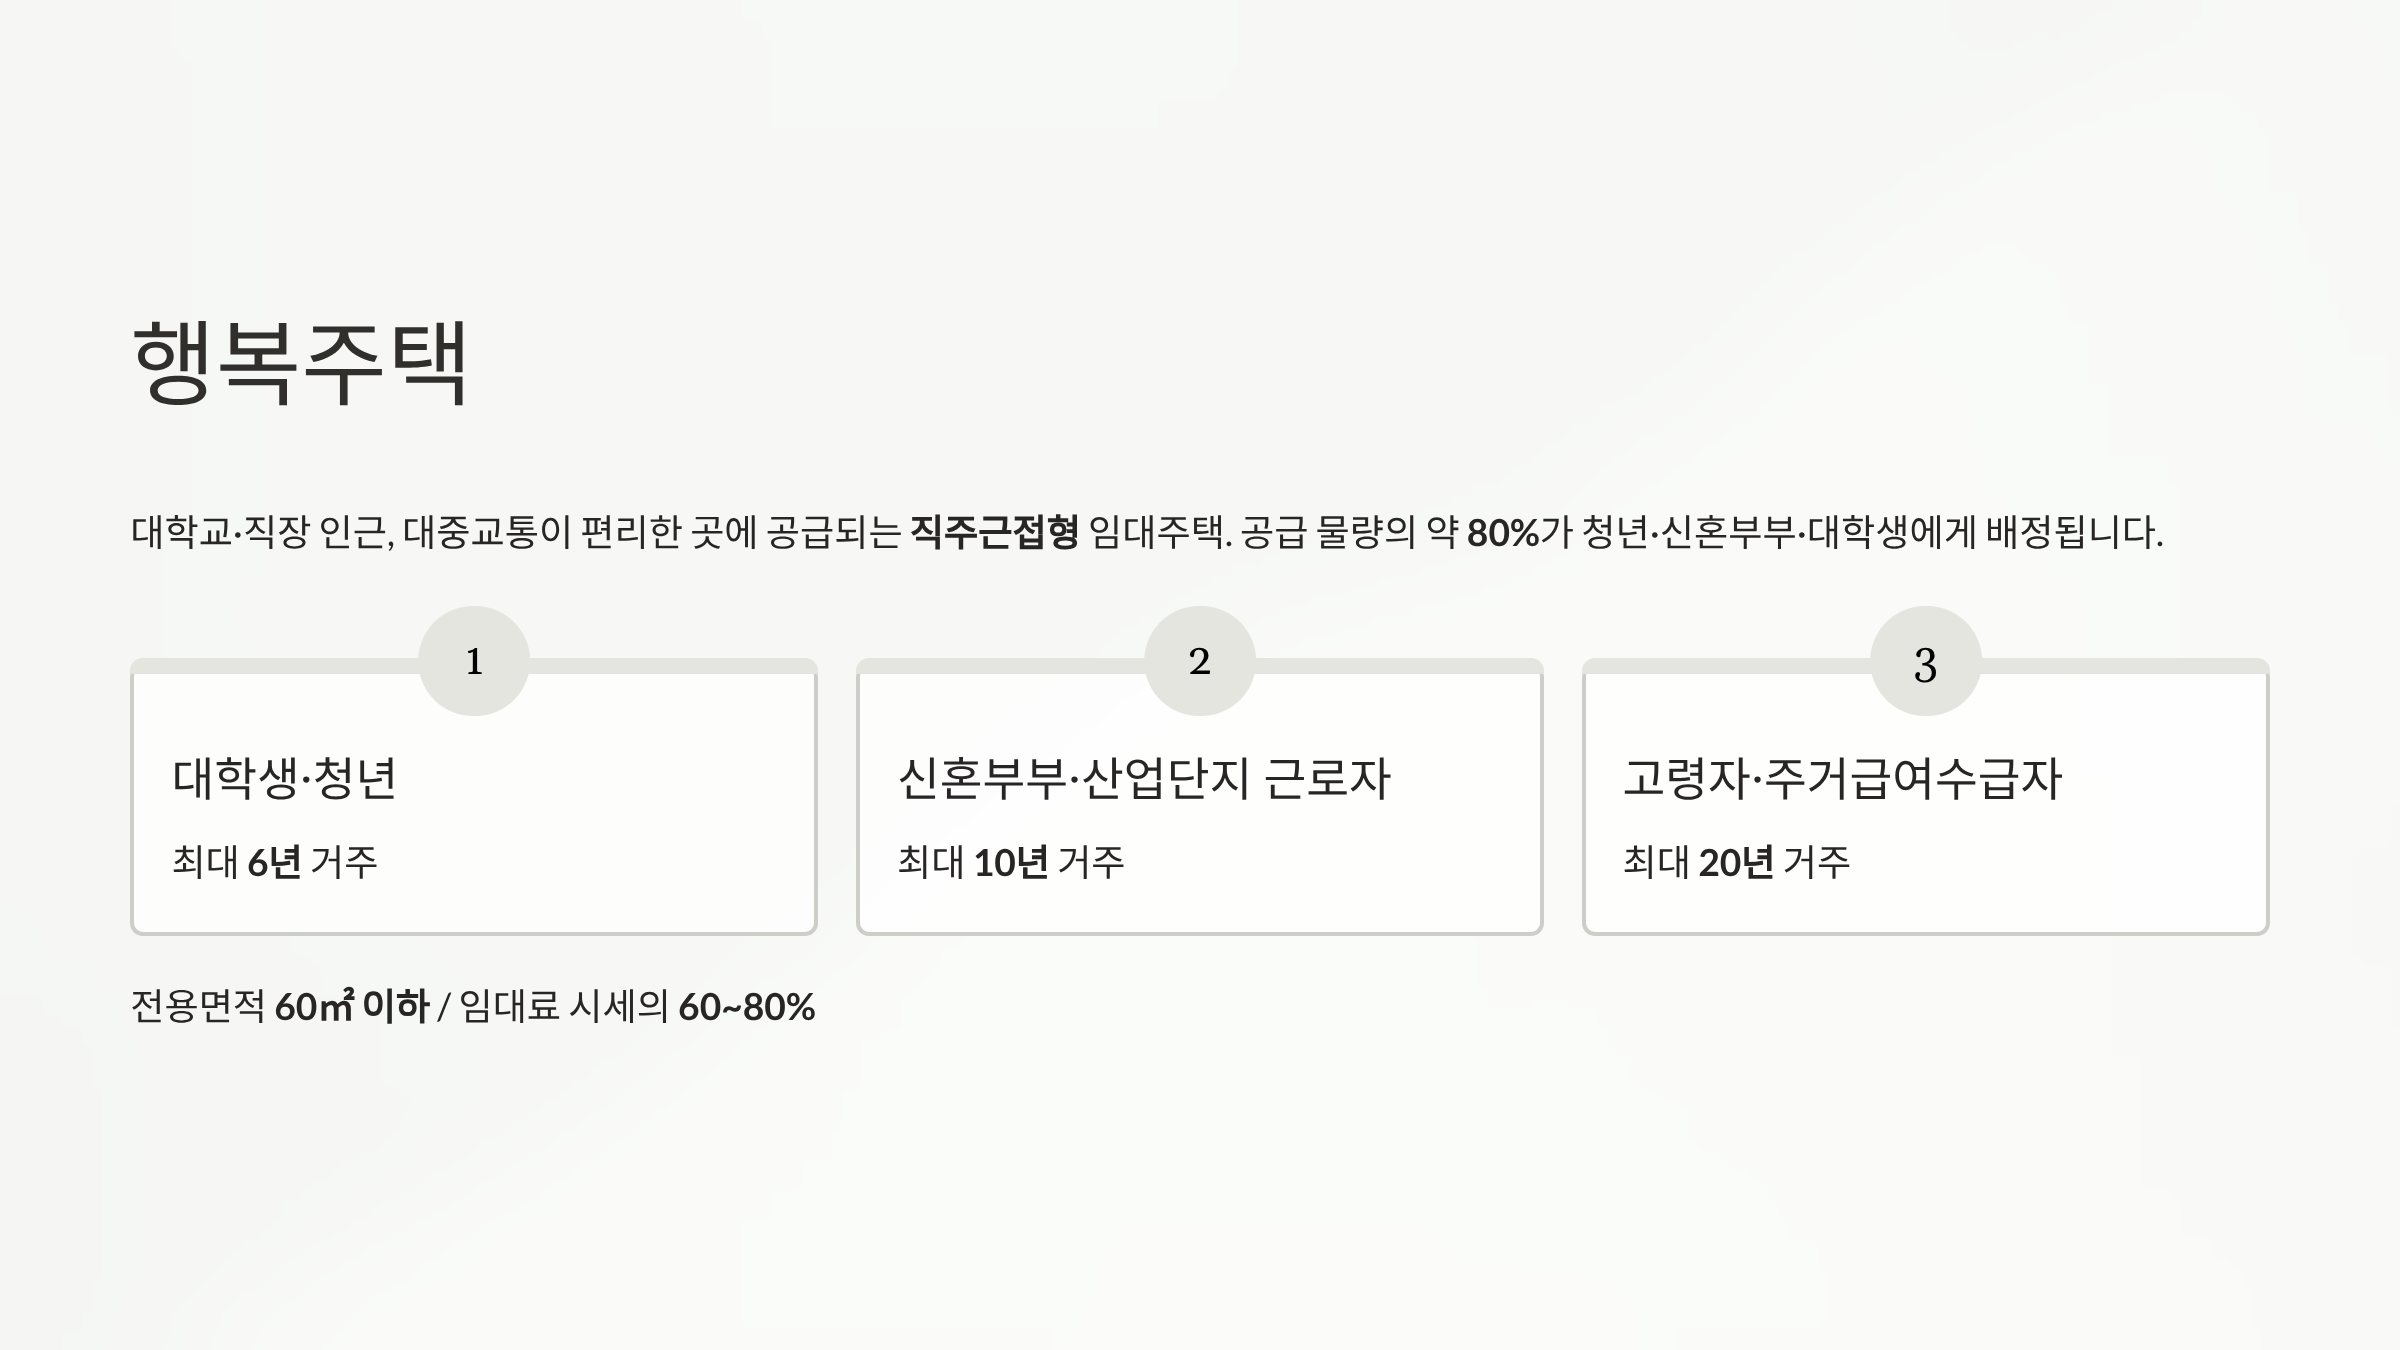Select the 최대 6년 거주 text

(x=275, y=862)
